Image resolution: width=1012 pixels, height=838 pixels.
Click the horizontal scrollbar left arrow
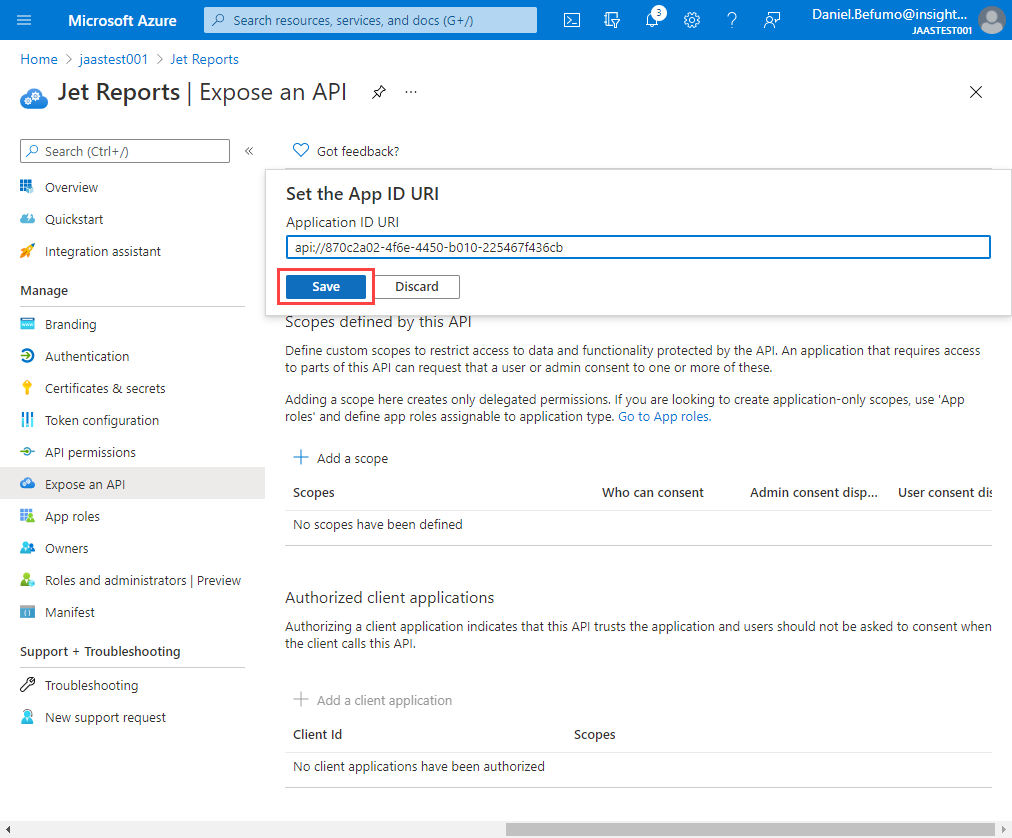coord(8,830)
